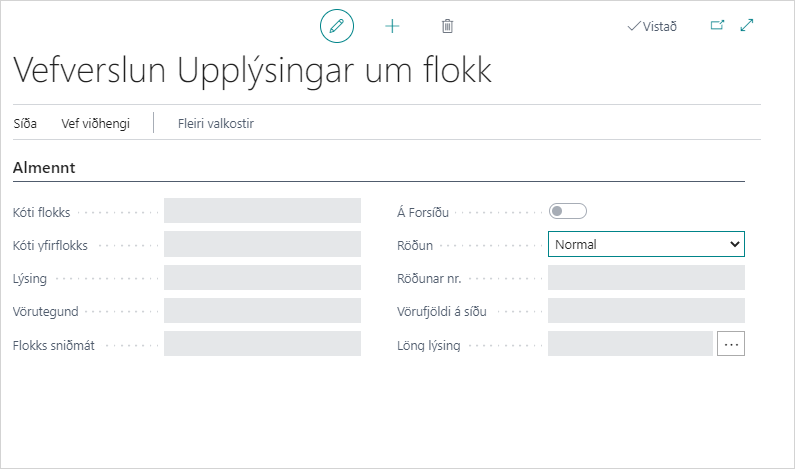The width and height of the screenshot is (795, 469).
Task: Click the Vistað saved status indicator
Action: [x=652, y=26]
